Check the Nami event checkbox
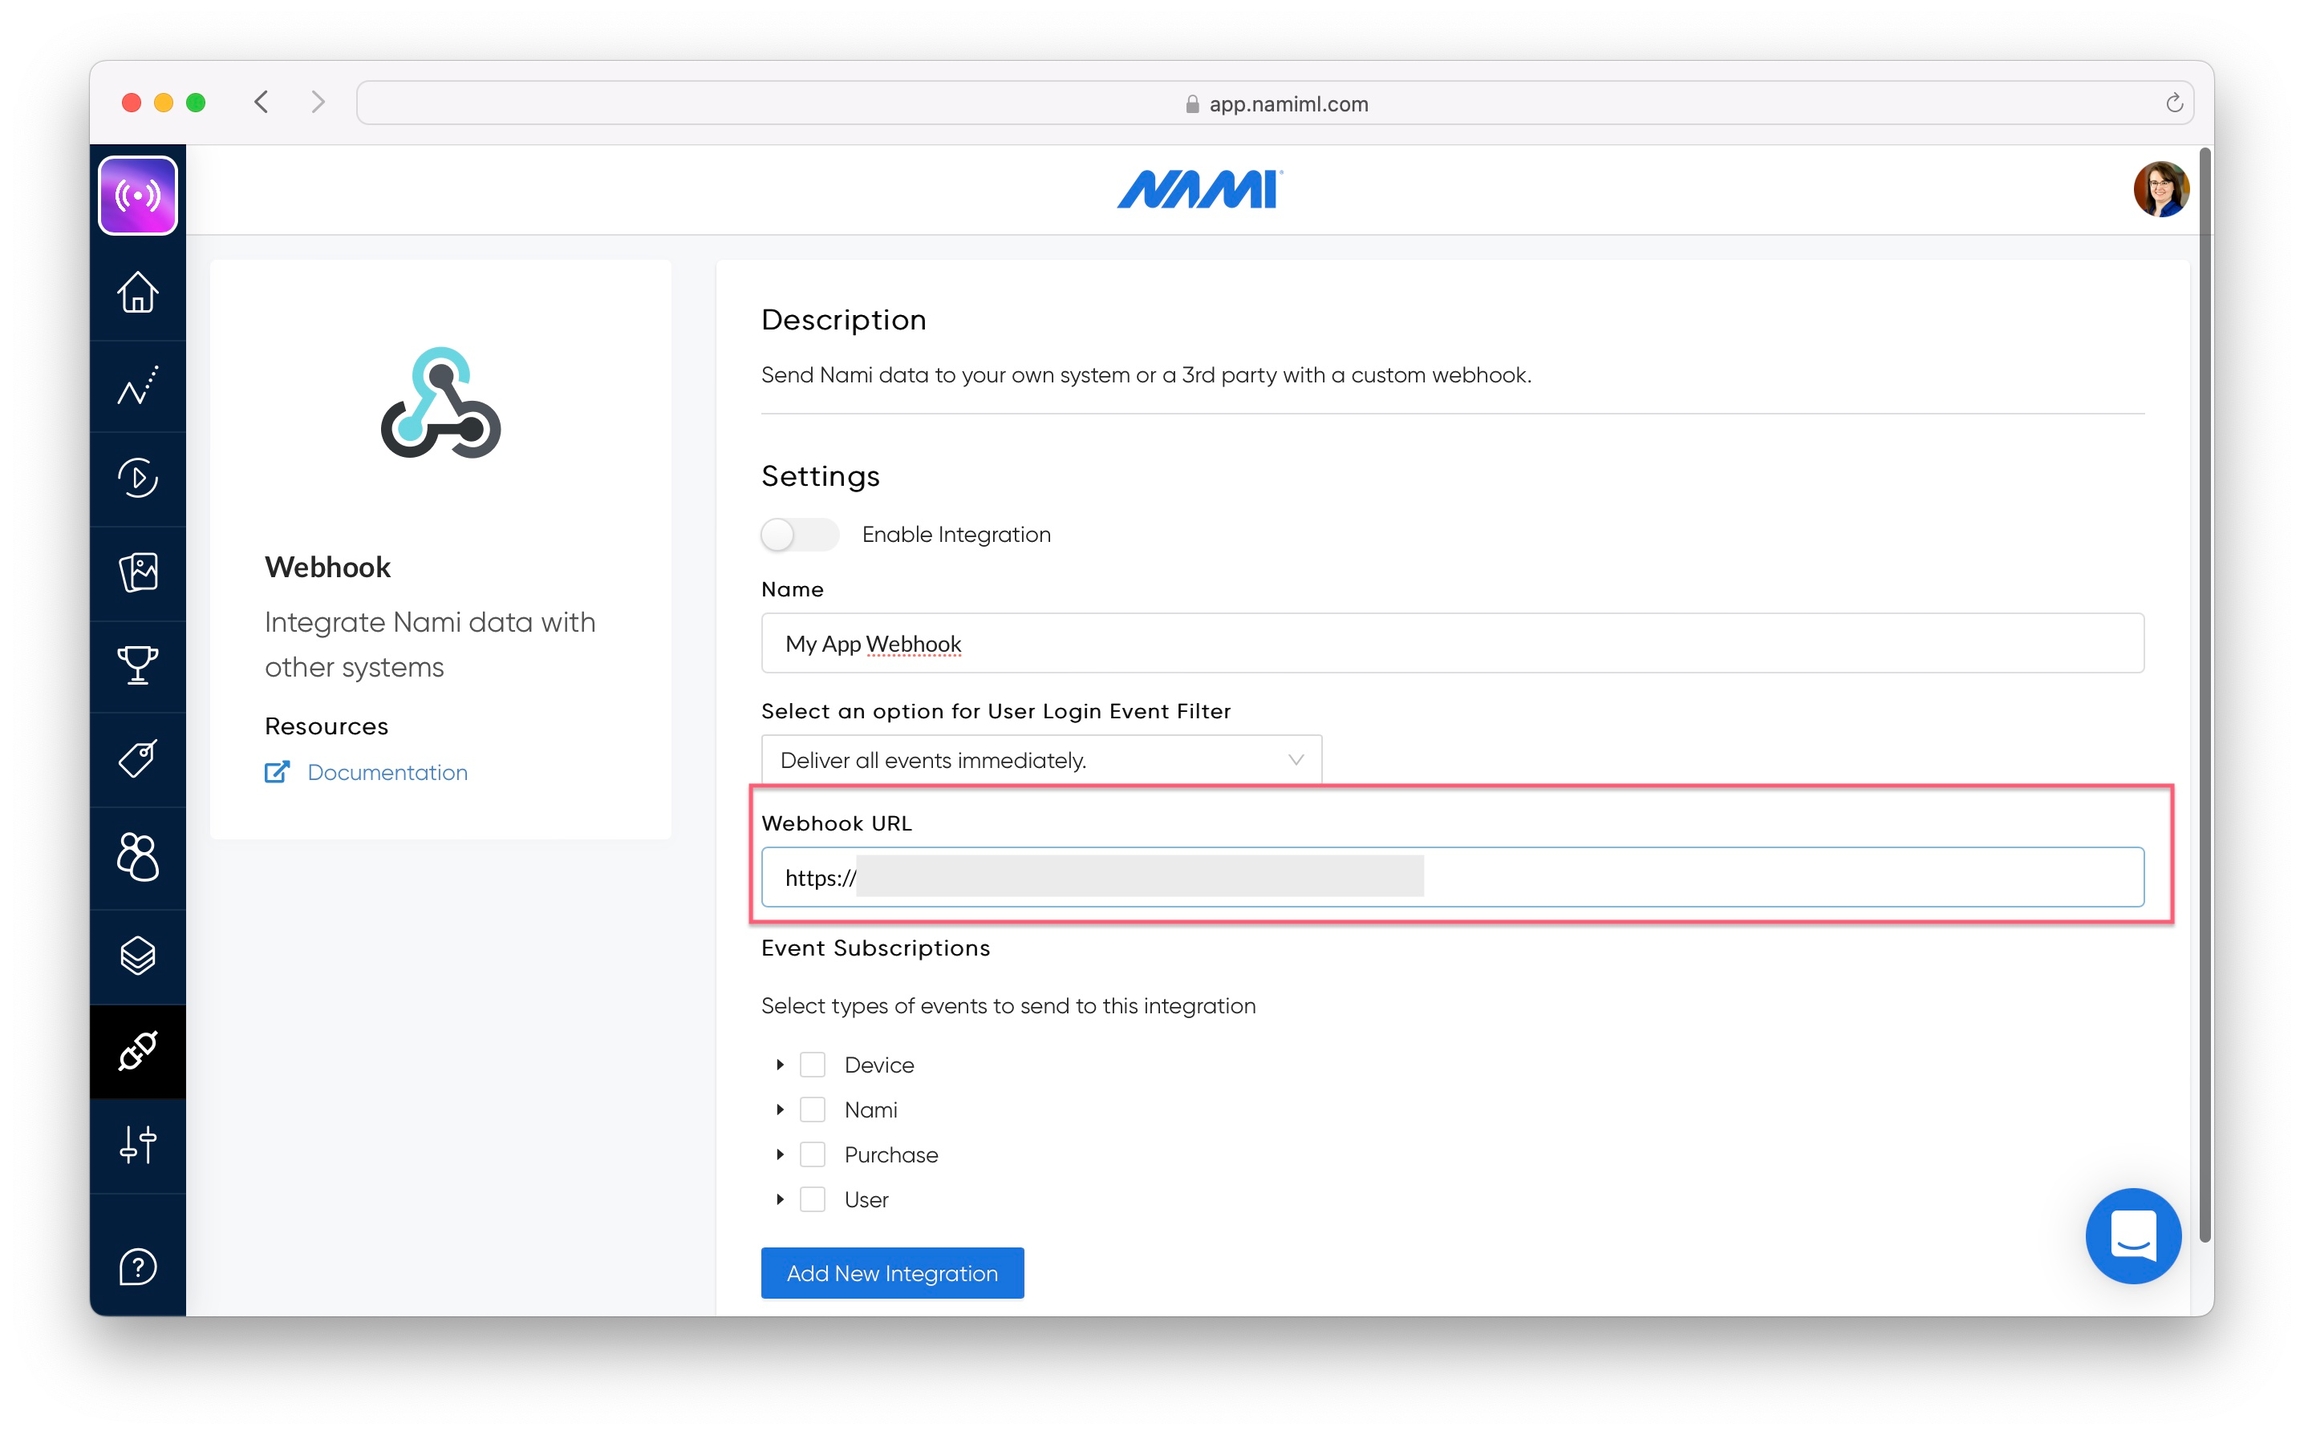This screenshot has height=1435, width=2304. click(813, 1109)
